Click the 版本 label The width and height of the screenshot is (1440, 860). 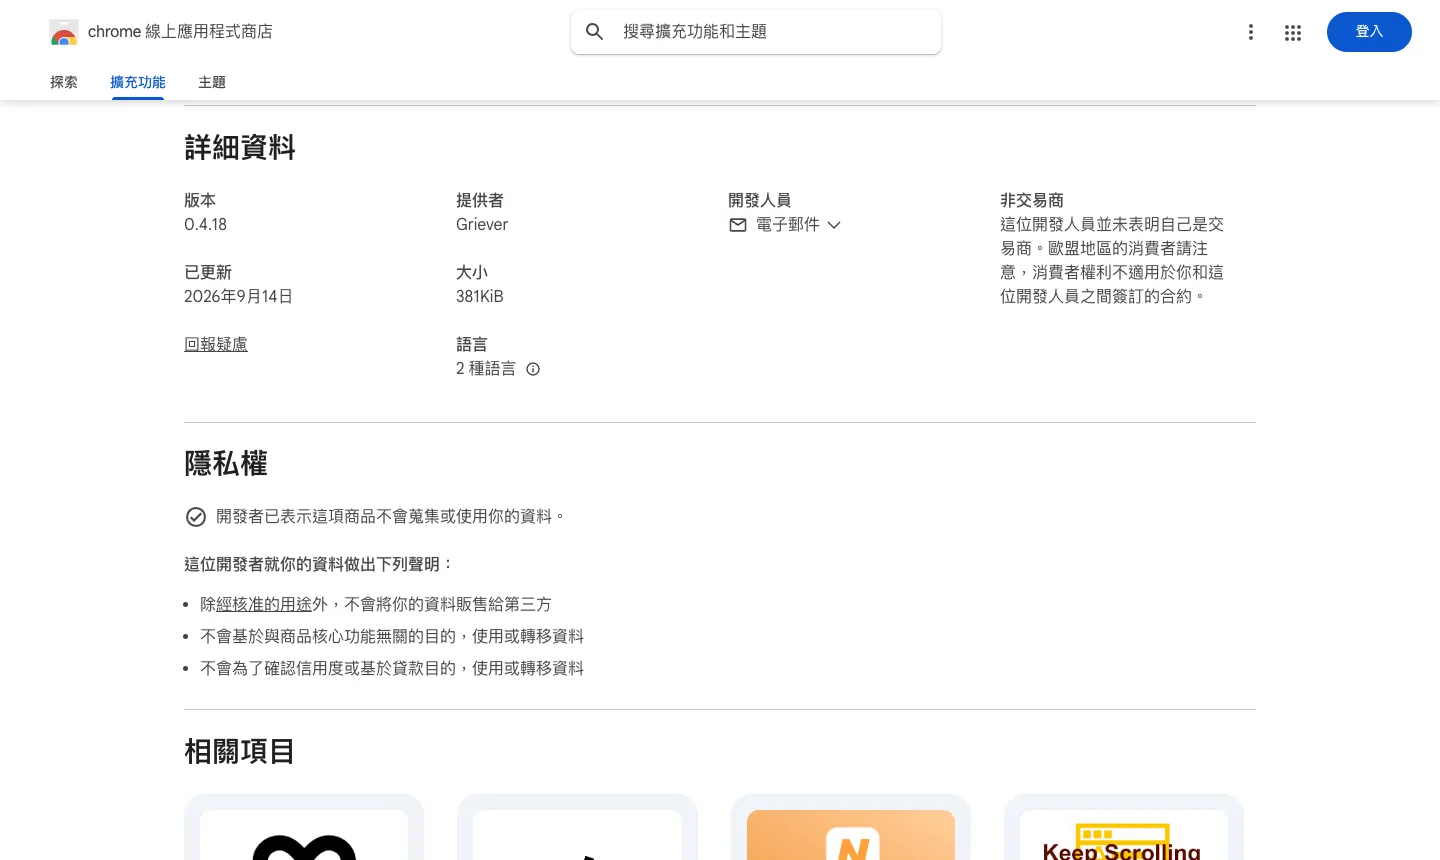pos(200,200)
